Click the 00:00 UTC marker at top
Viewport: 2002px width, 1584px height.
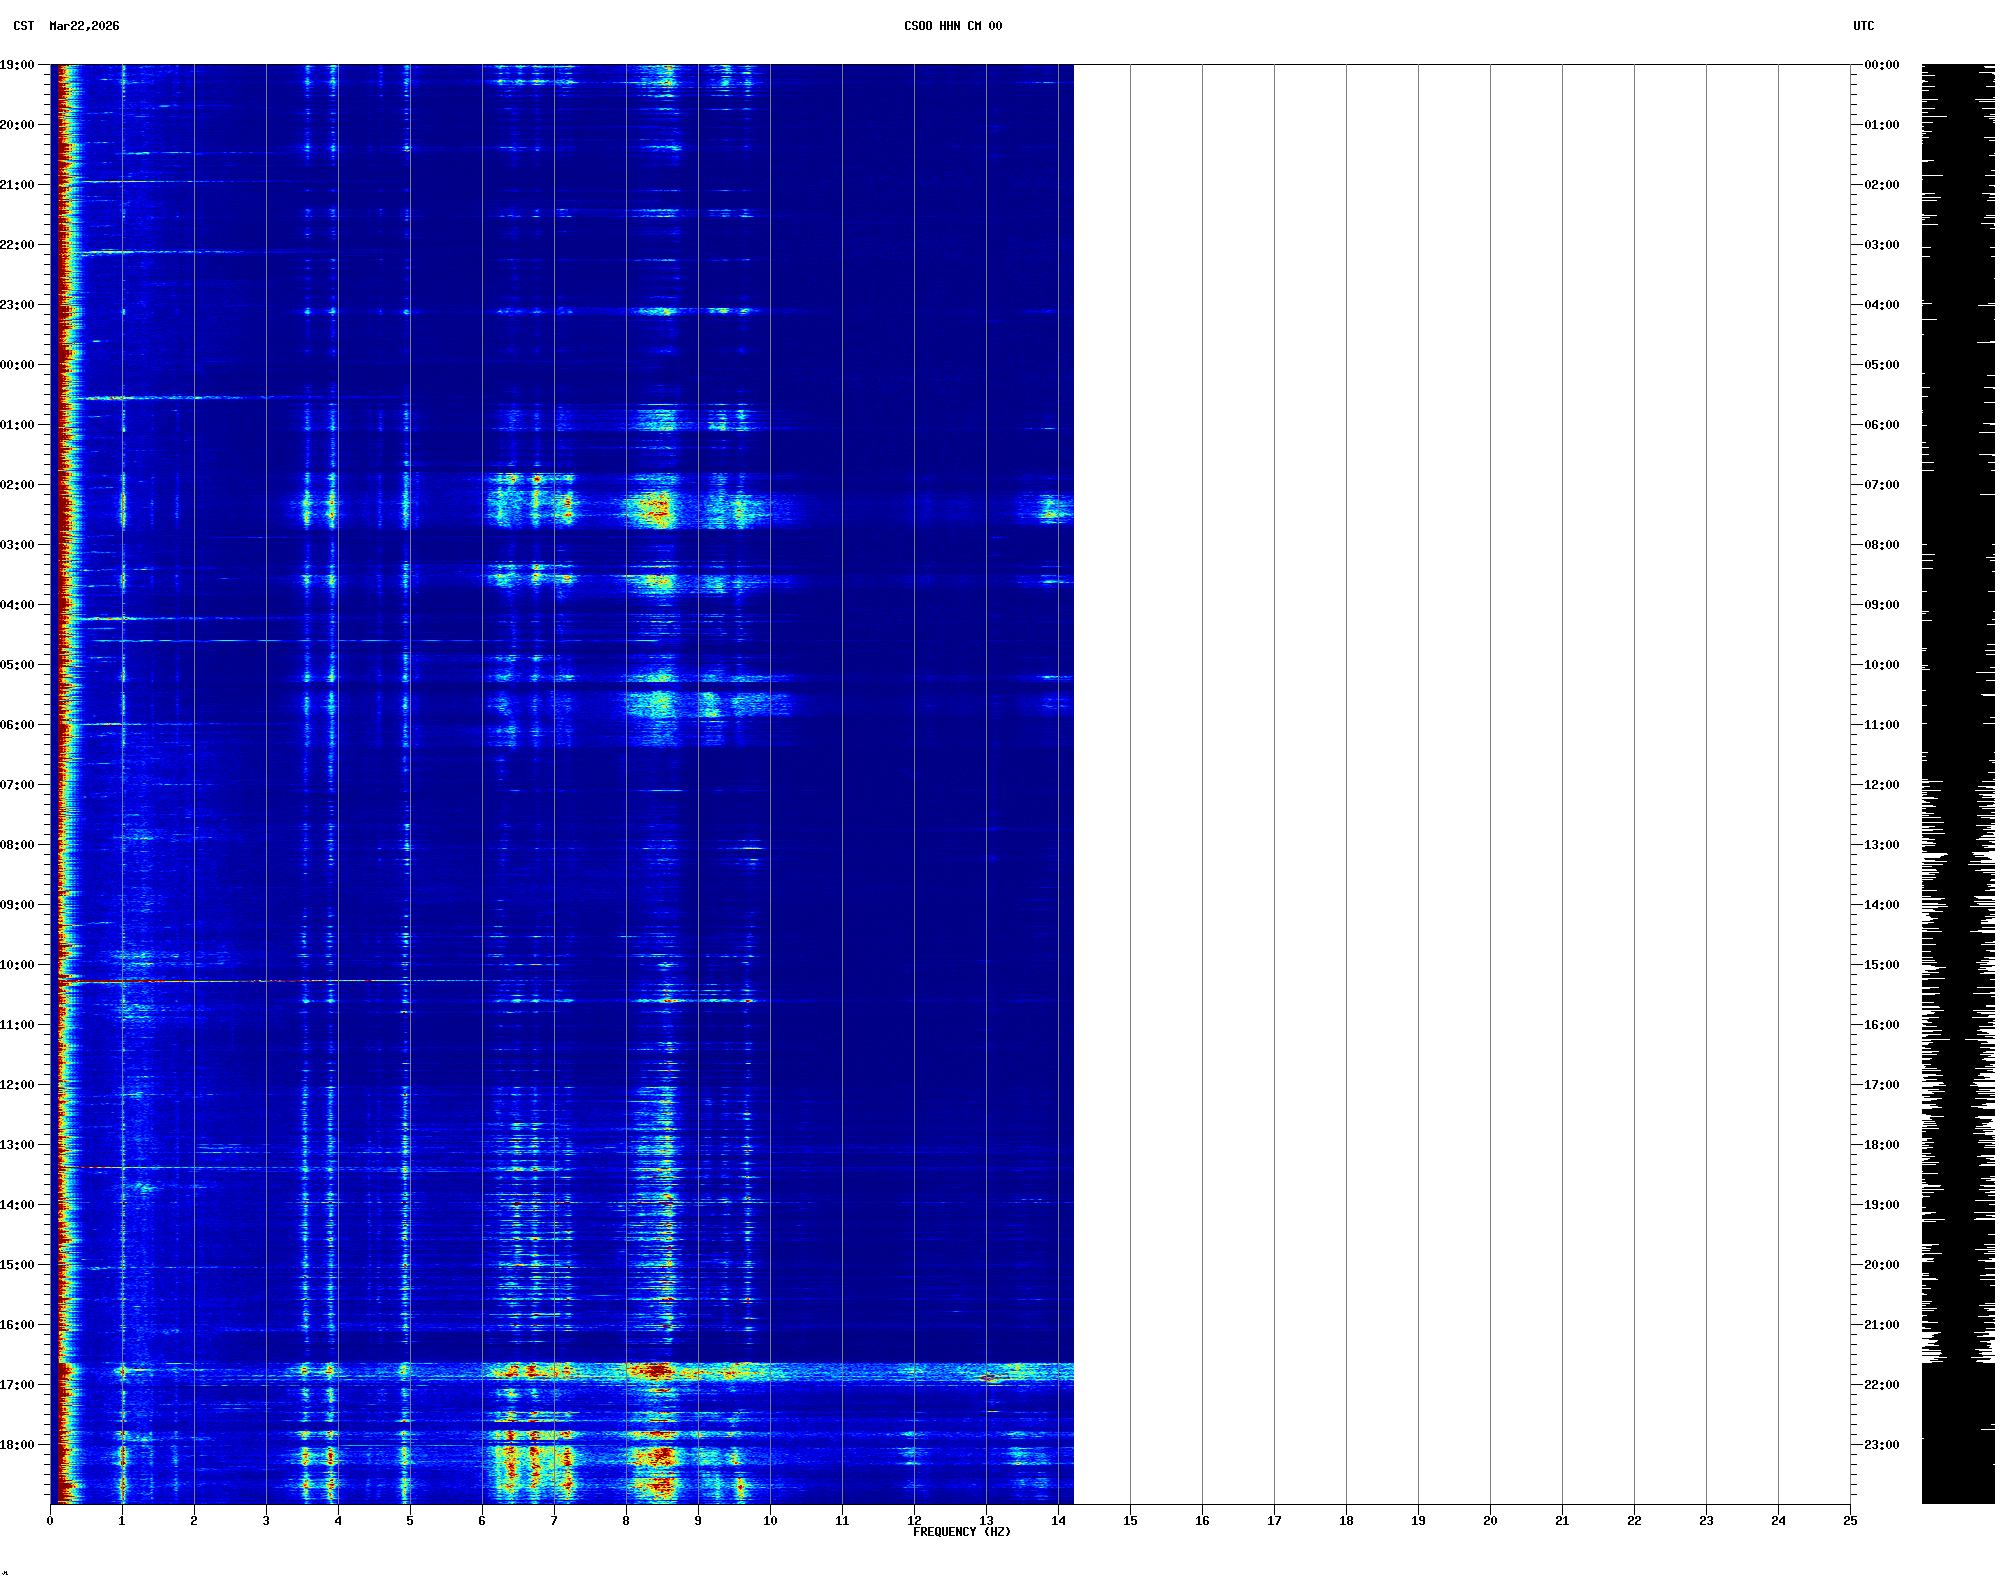pos(1881,65)
